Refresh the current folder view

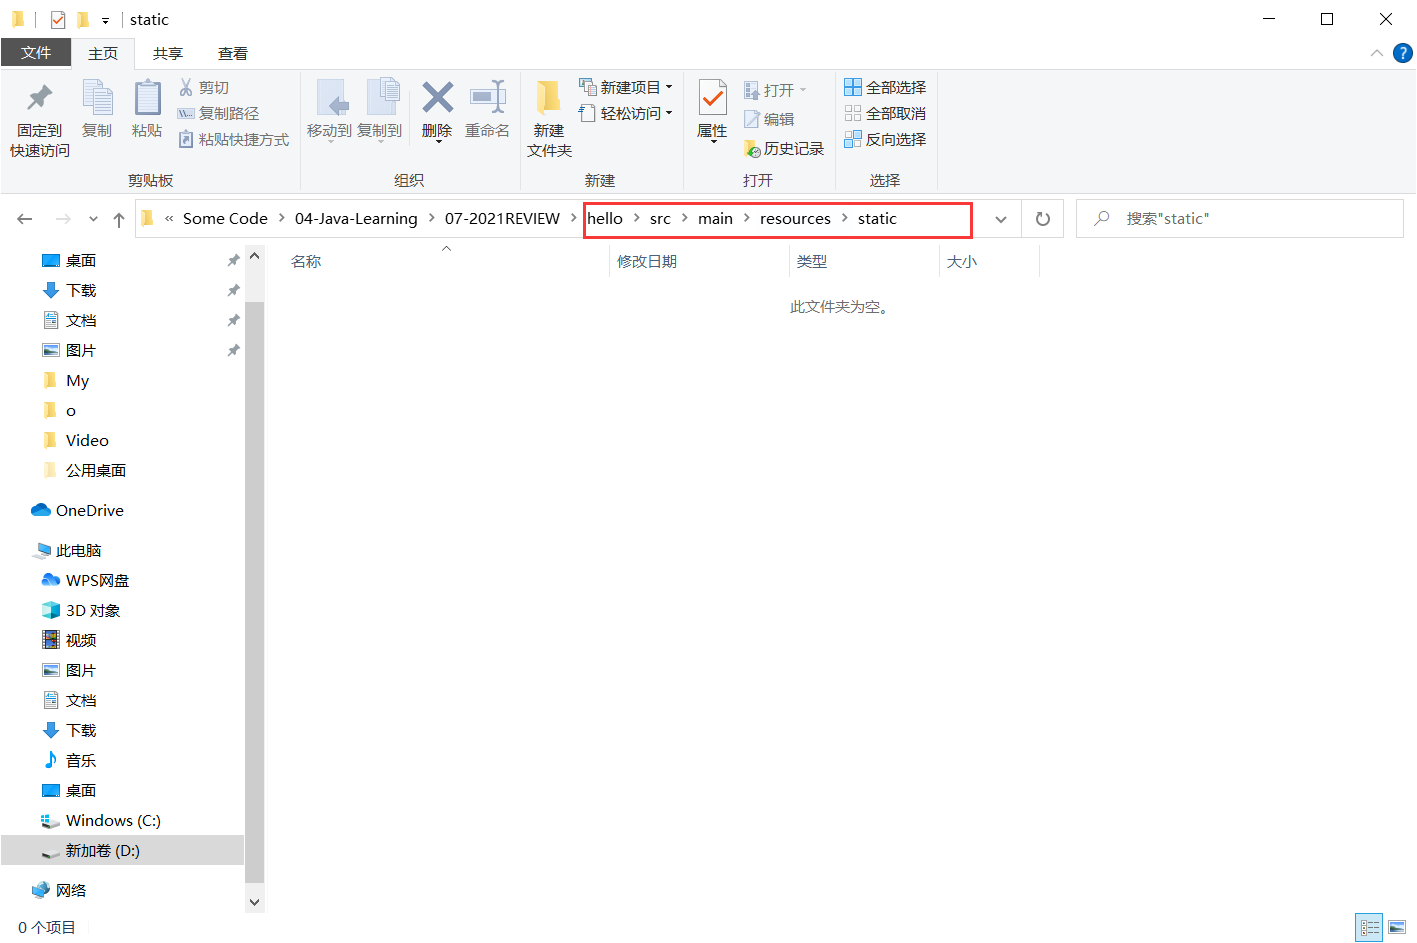(1043, 219)
